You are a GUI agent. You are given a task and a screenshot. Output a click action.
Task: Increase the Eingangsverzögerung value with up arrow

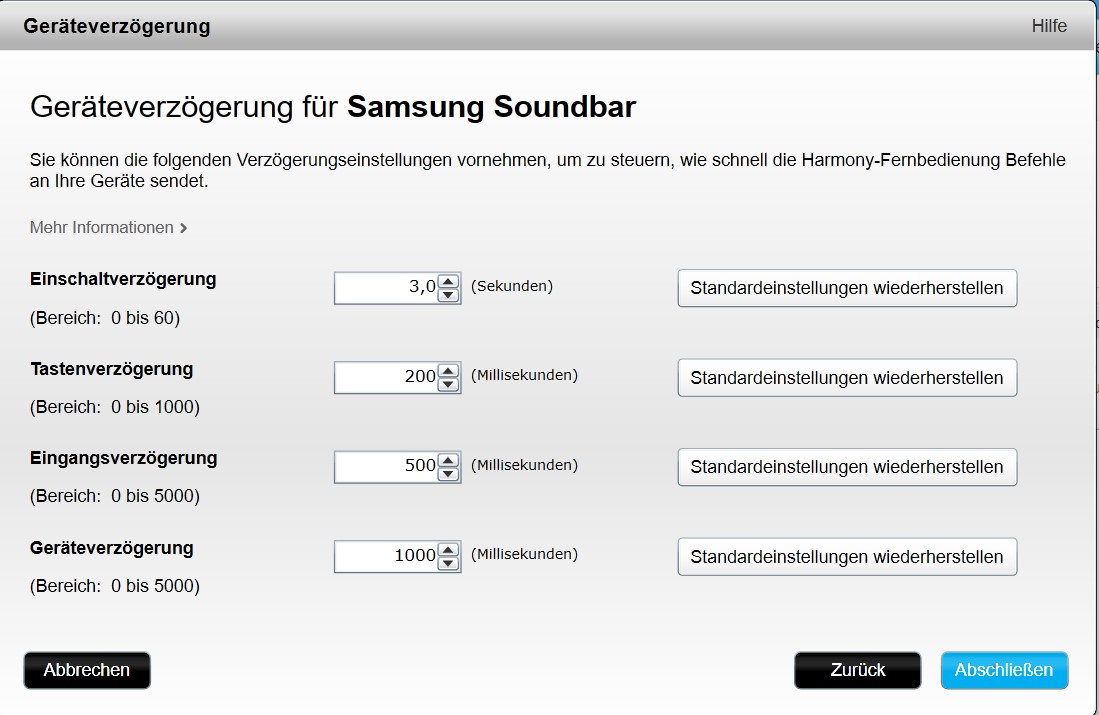[449, 461]
